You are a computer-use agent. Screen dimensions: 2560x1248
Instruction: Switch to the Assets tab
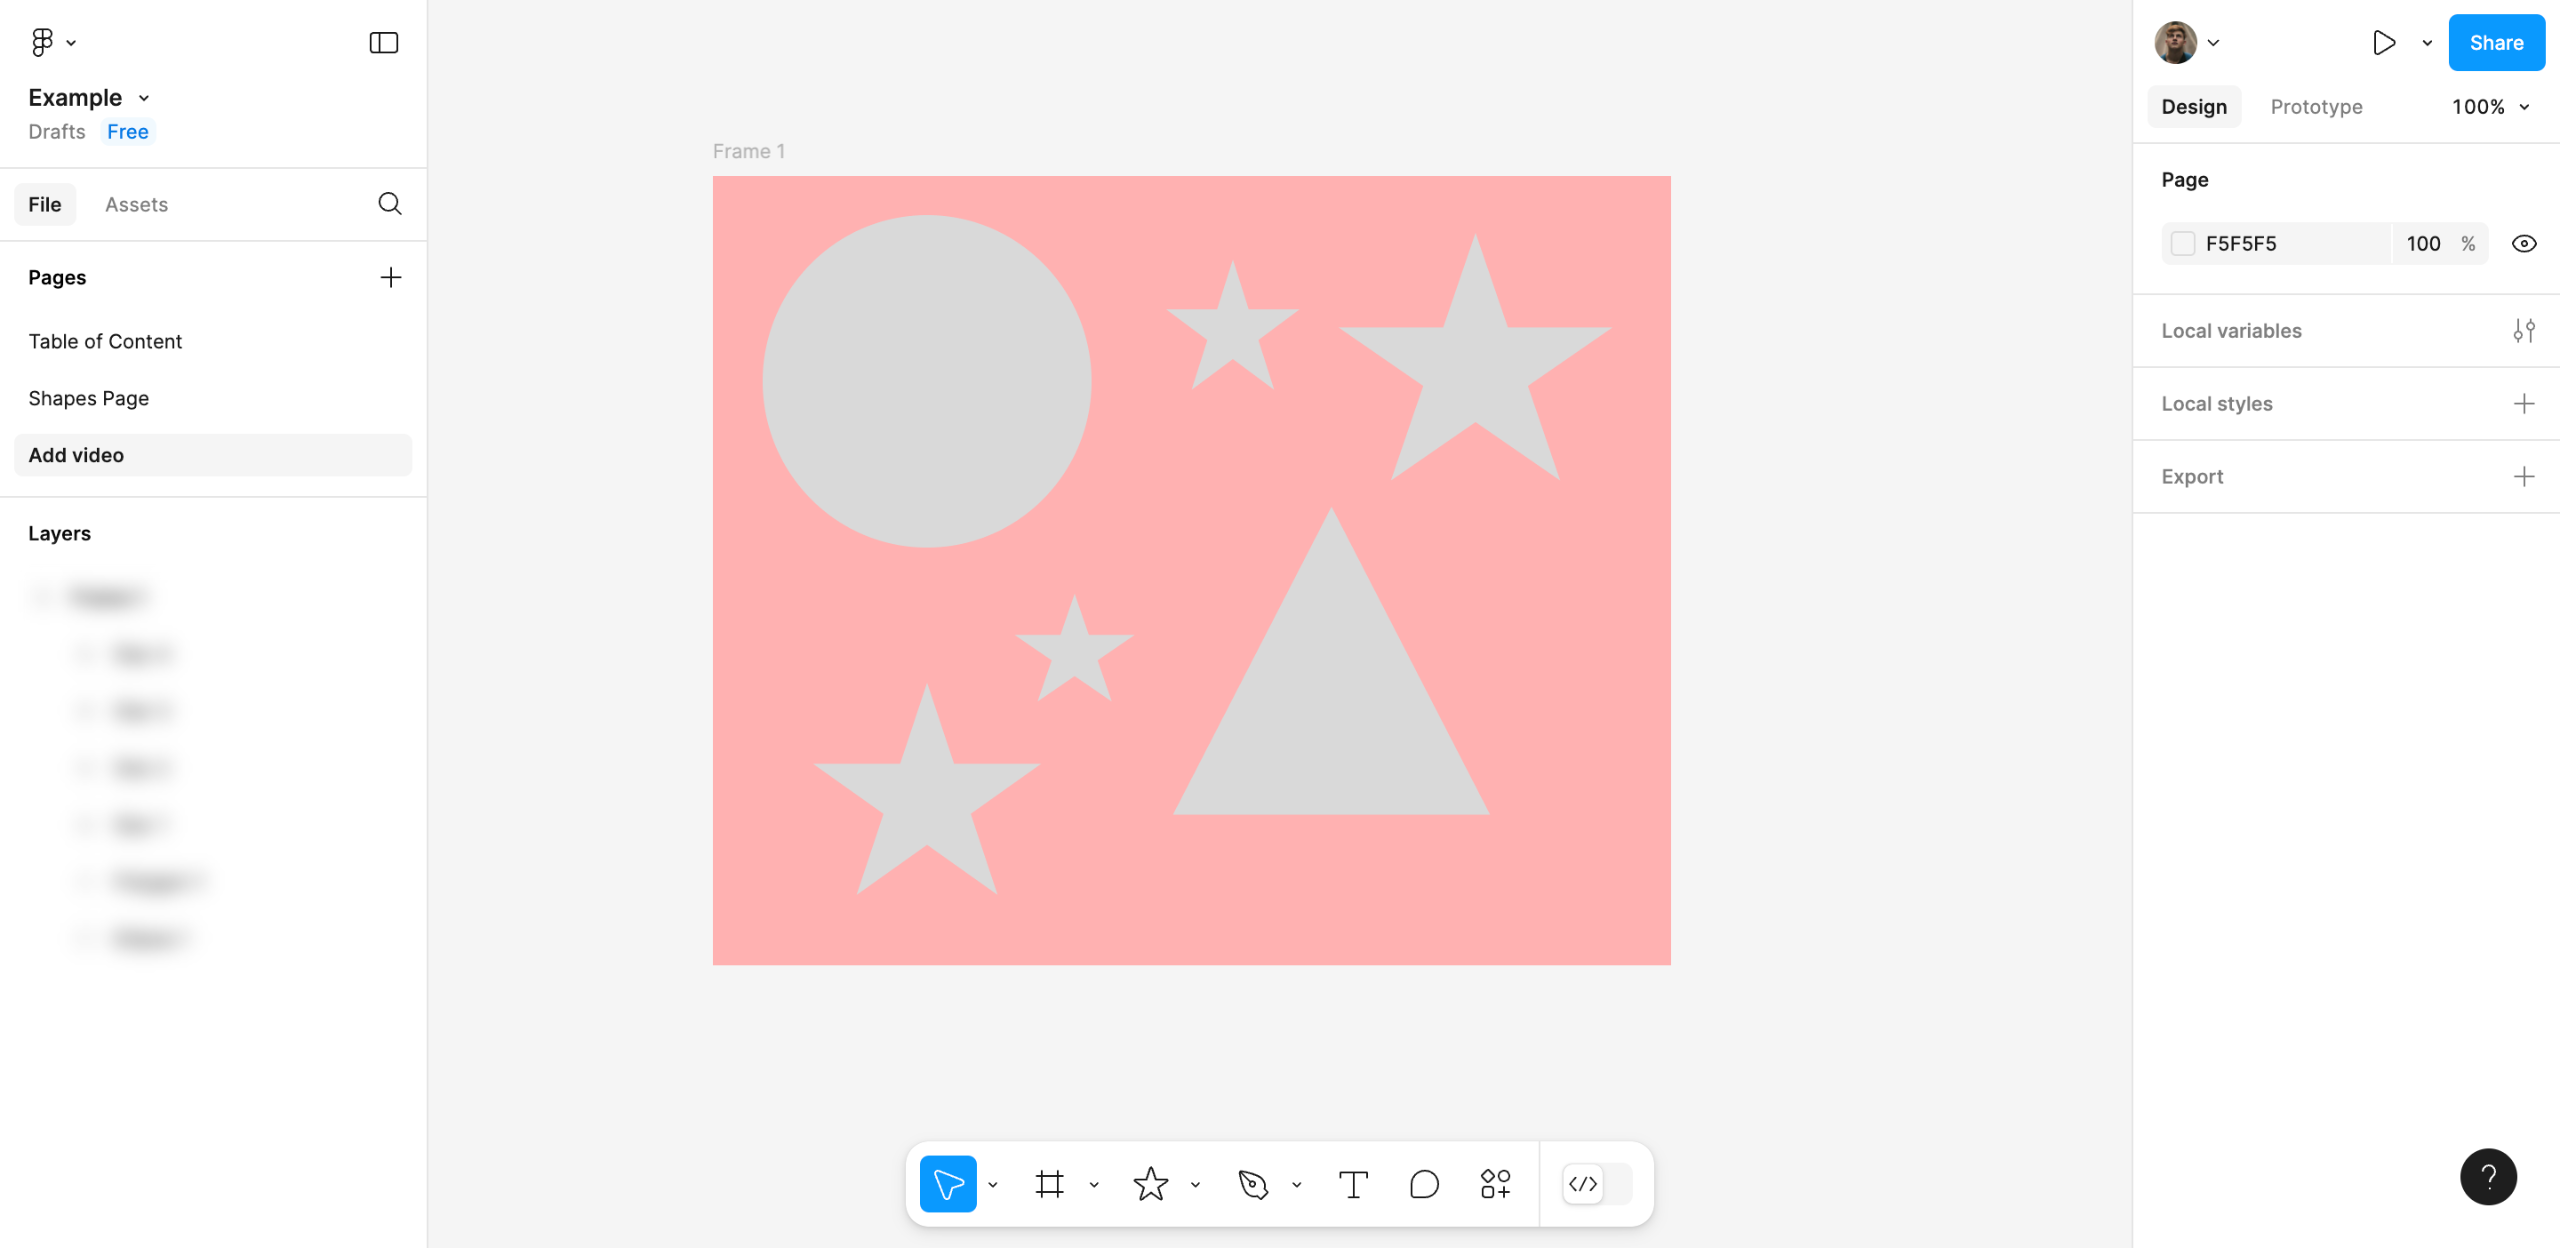[x=136, y=204]
